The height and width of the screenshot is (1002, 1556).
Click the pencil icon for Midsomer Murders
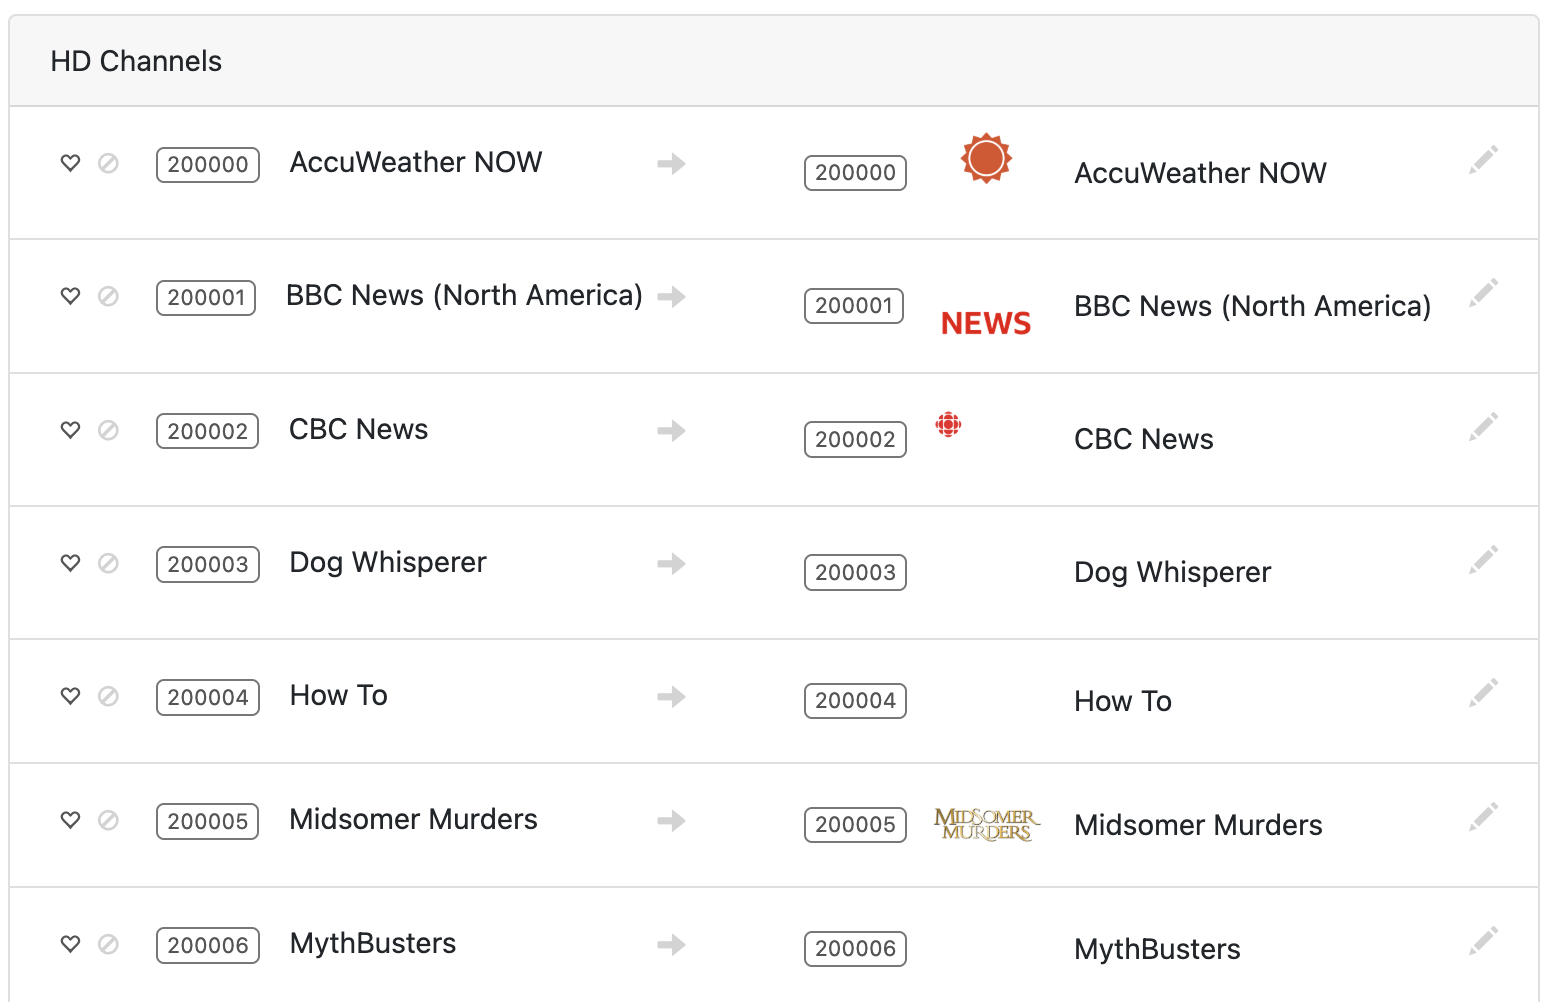1483,817
